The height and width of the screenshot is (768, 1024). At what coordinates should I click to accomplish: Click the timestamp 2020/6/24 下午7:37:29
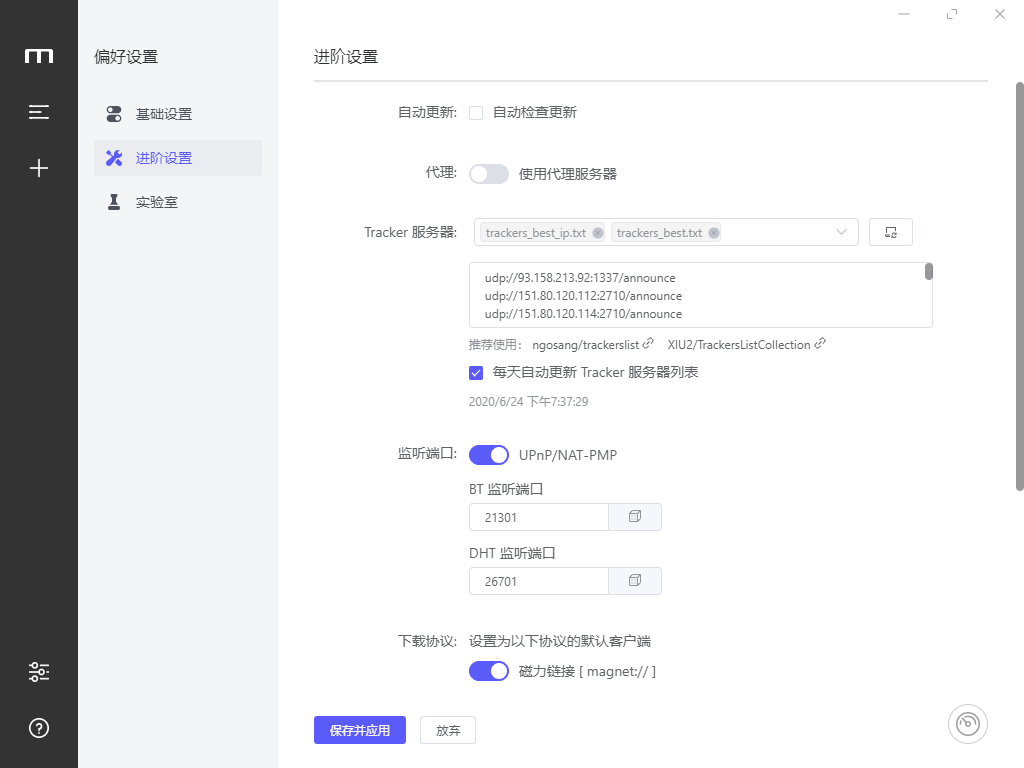528,402
